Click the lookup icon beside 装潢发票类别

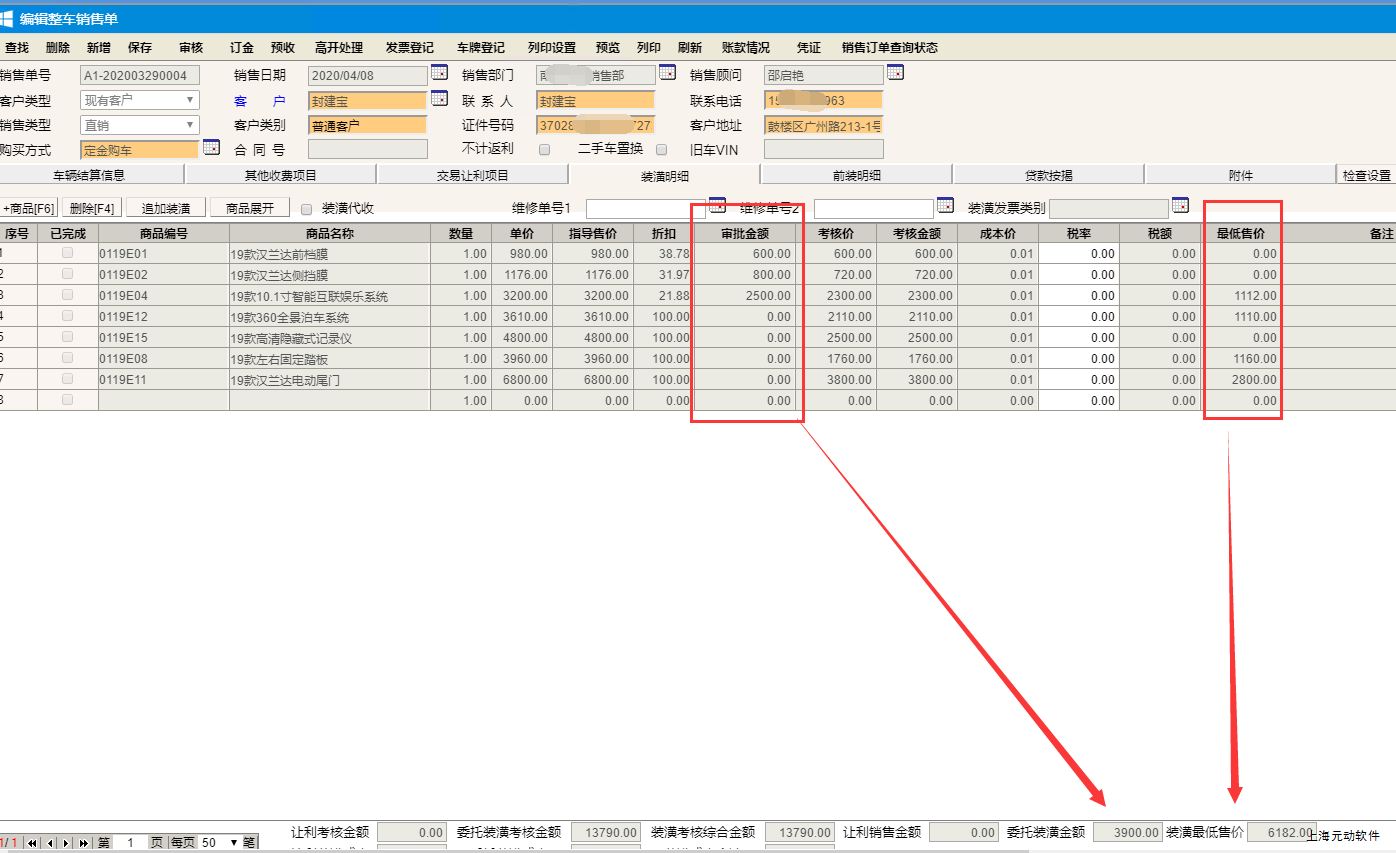[x=1180, y=206]
